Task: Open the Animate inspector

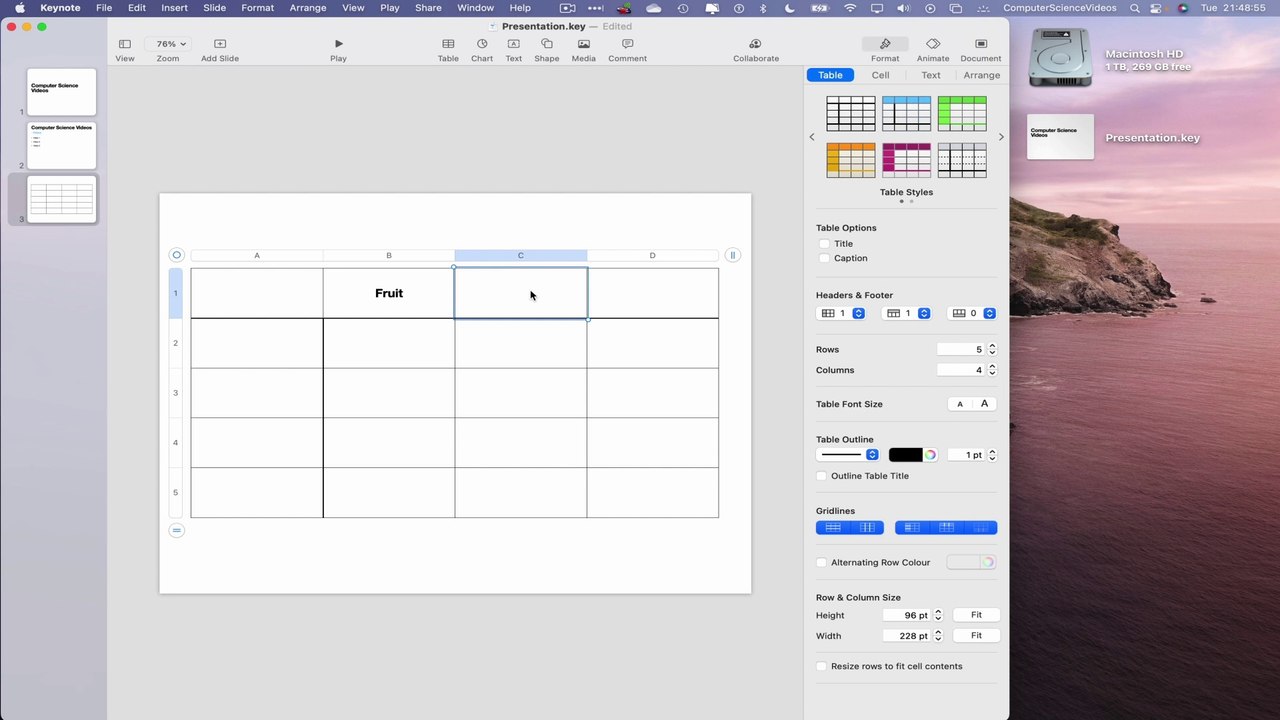Action: tap(933, 49)
